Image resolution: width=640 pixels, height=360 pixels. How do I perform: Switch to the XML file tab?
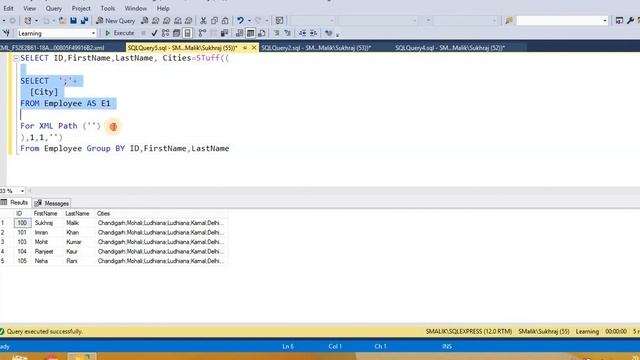coord(52,48)
